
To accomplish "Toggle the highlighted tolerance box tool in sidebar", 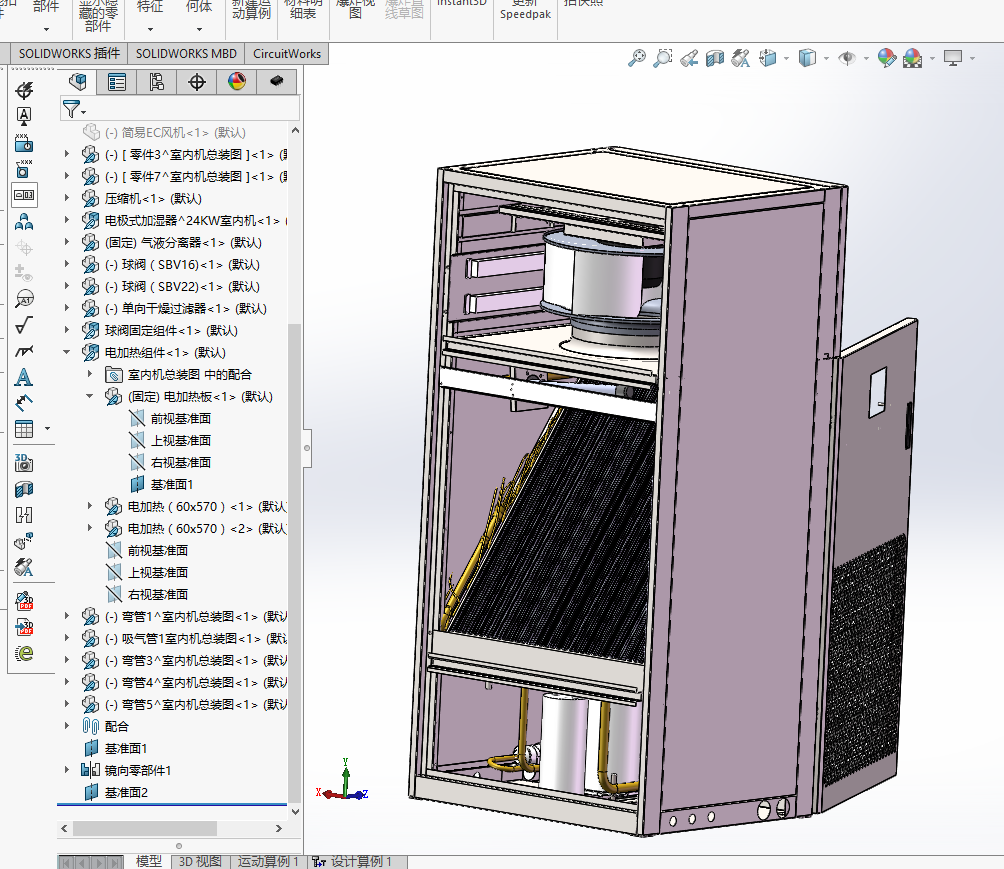I will [x=24, y=194].
